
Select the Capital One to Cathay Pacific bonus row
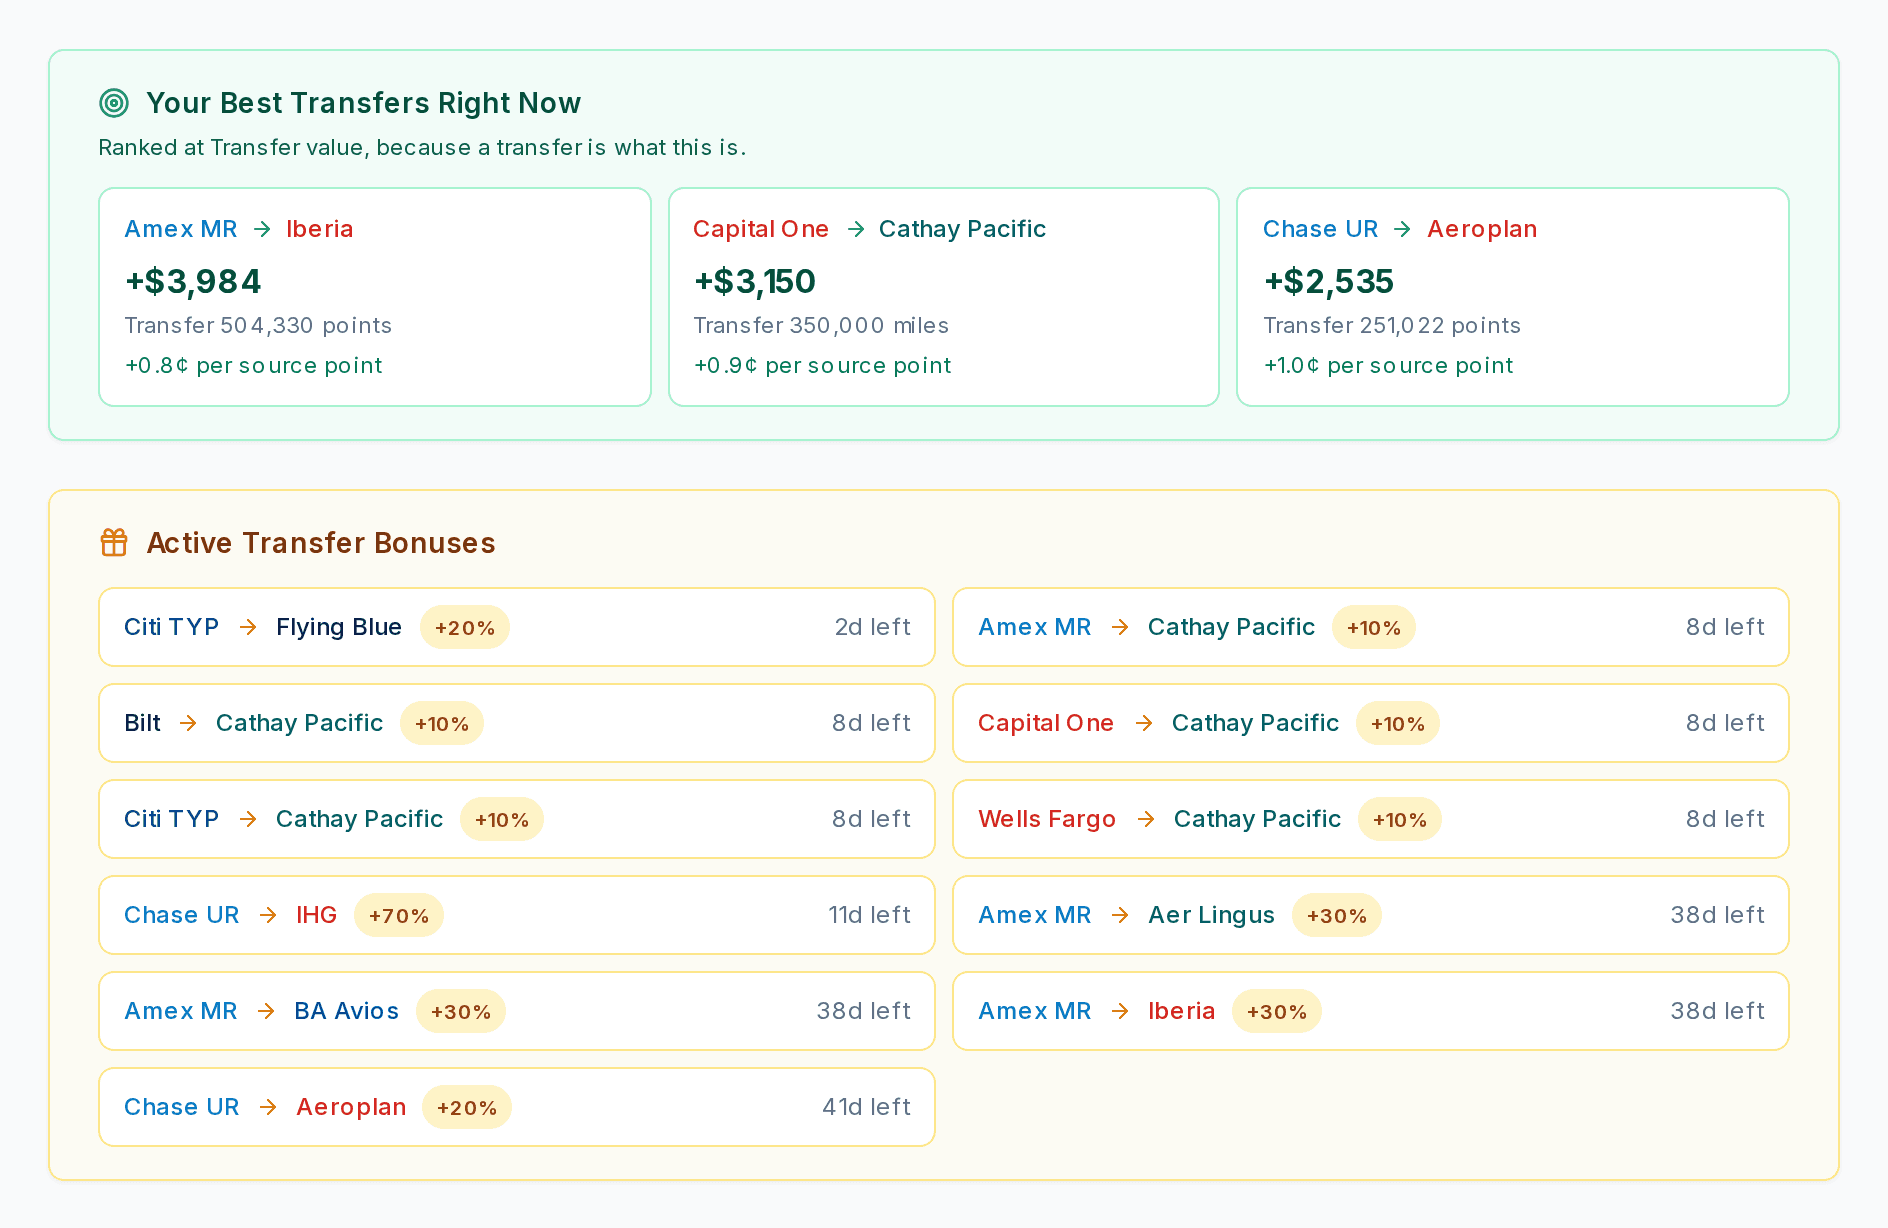pos(1371,723)
